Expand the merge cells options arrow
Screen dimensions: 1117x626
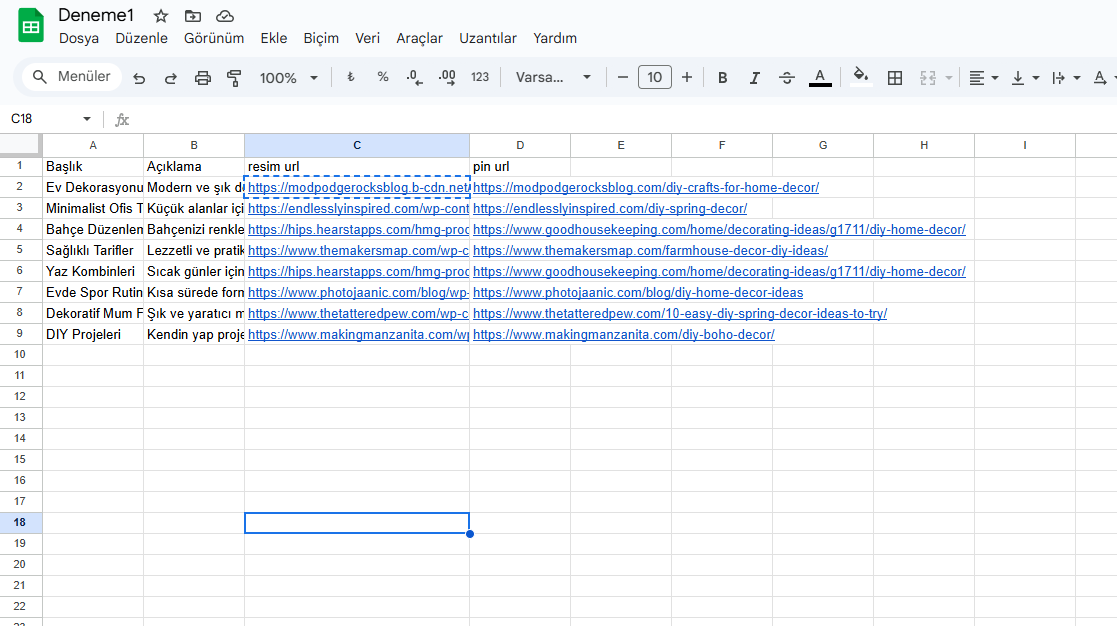click(x=949, y=78)
